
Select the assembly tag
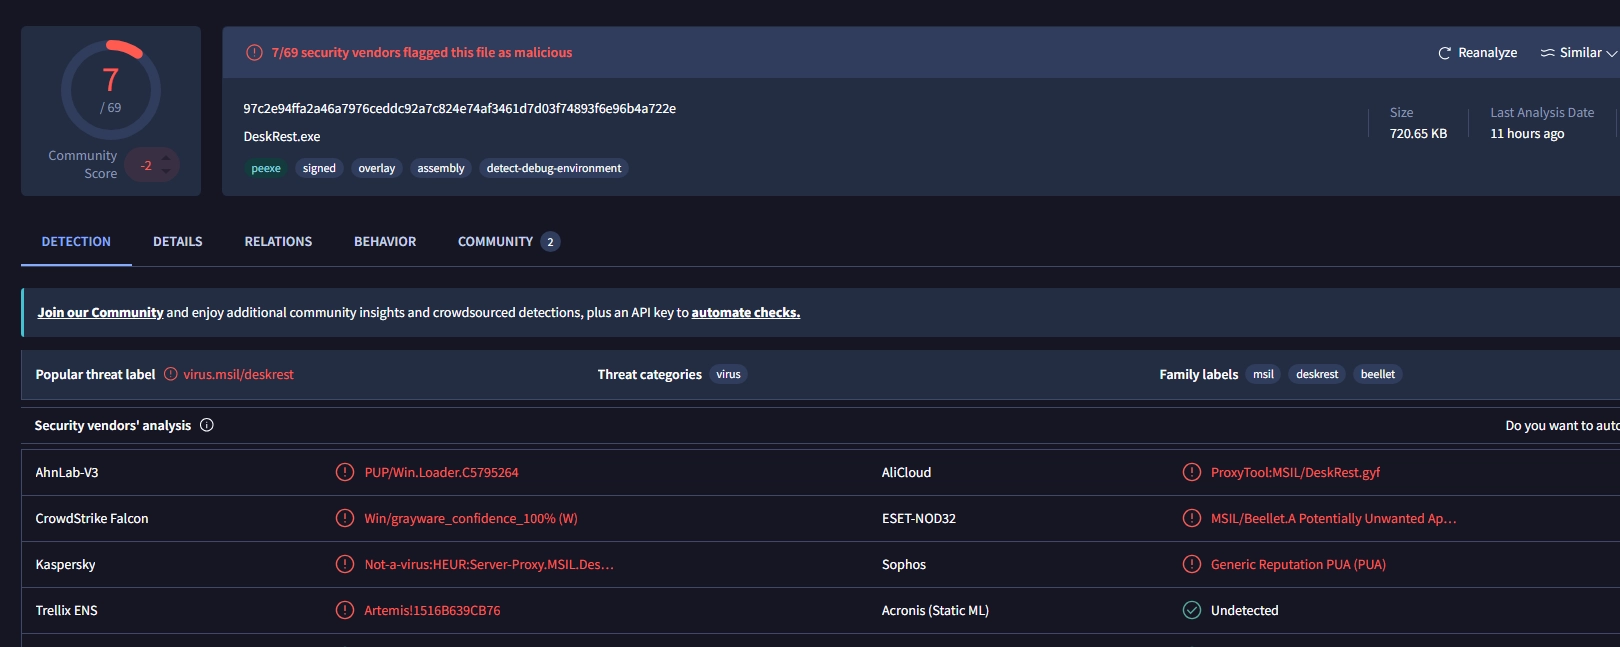pos(441,168)
